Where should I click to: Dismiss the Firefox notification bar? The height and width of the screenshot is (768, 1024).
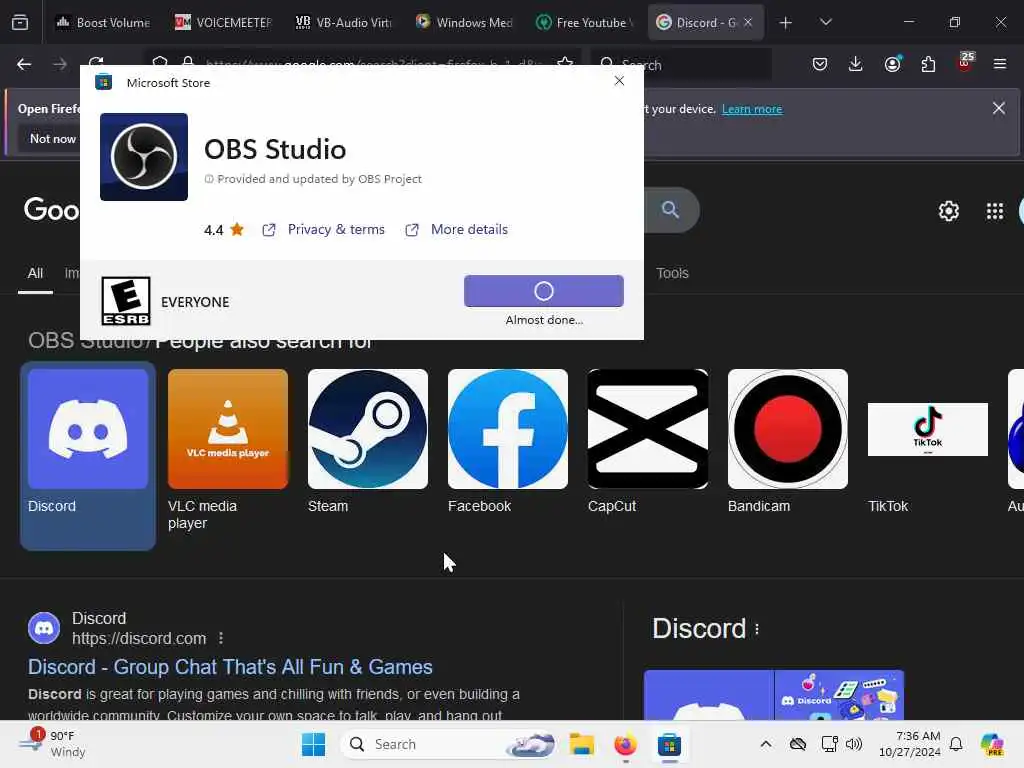click(x=999, y=108)
